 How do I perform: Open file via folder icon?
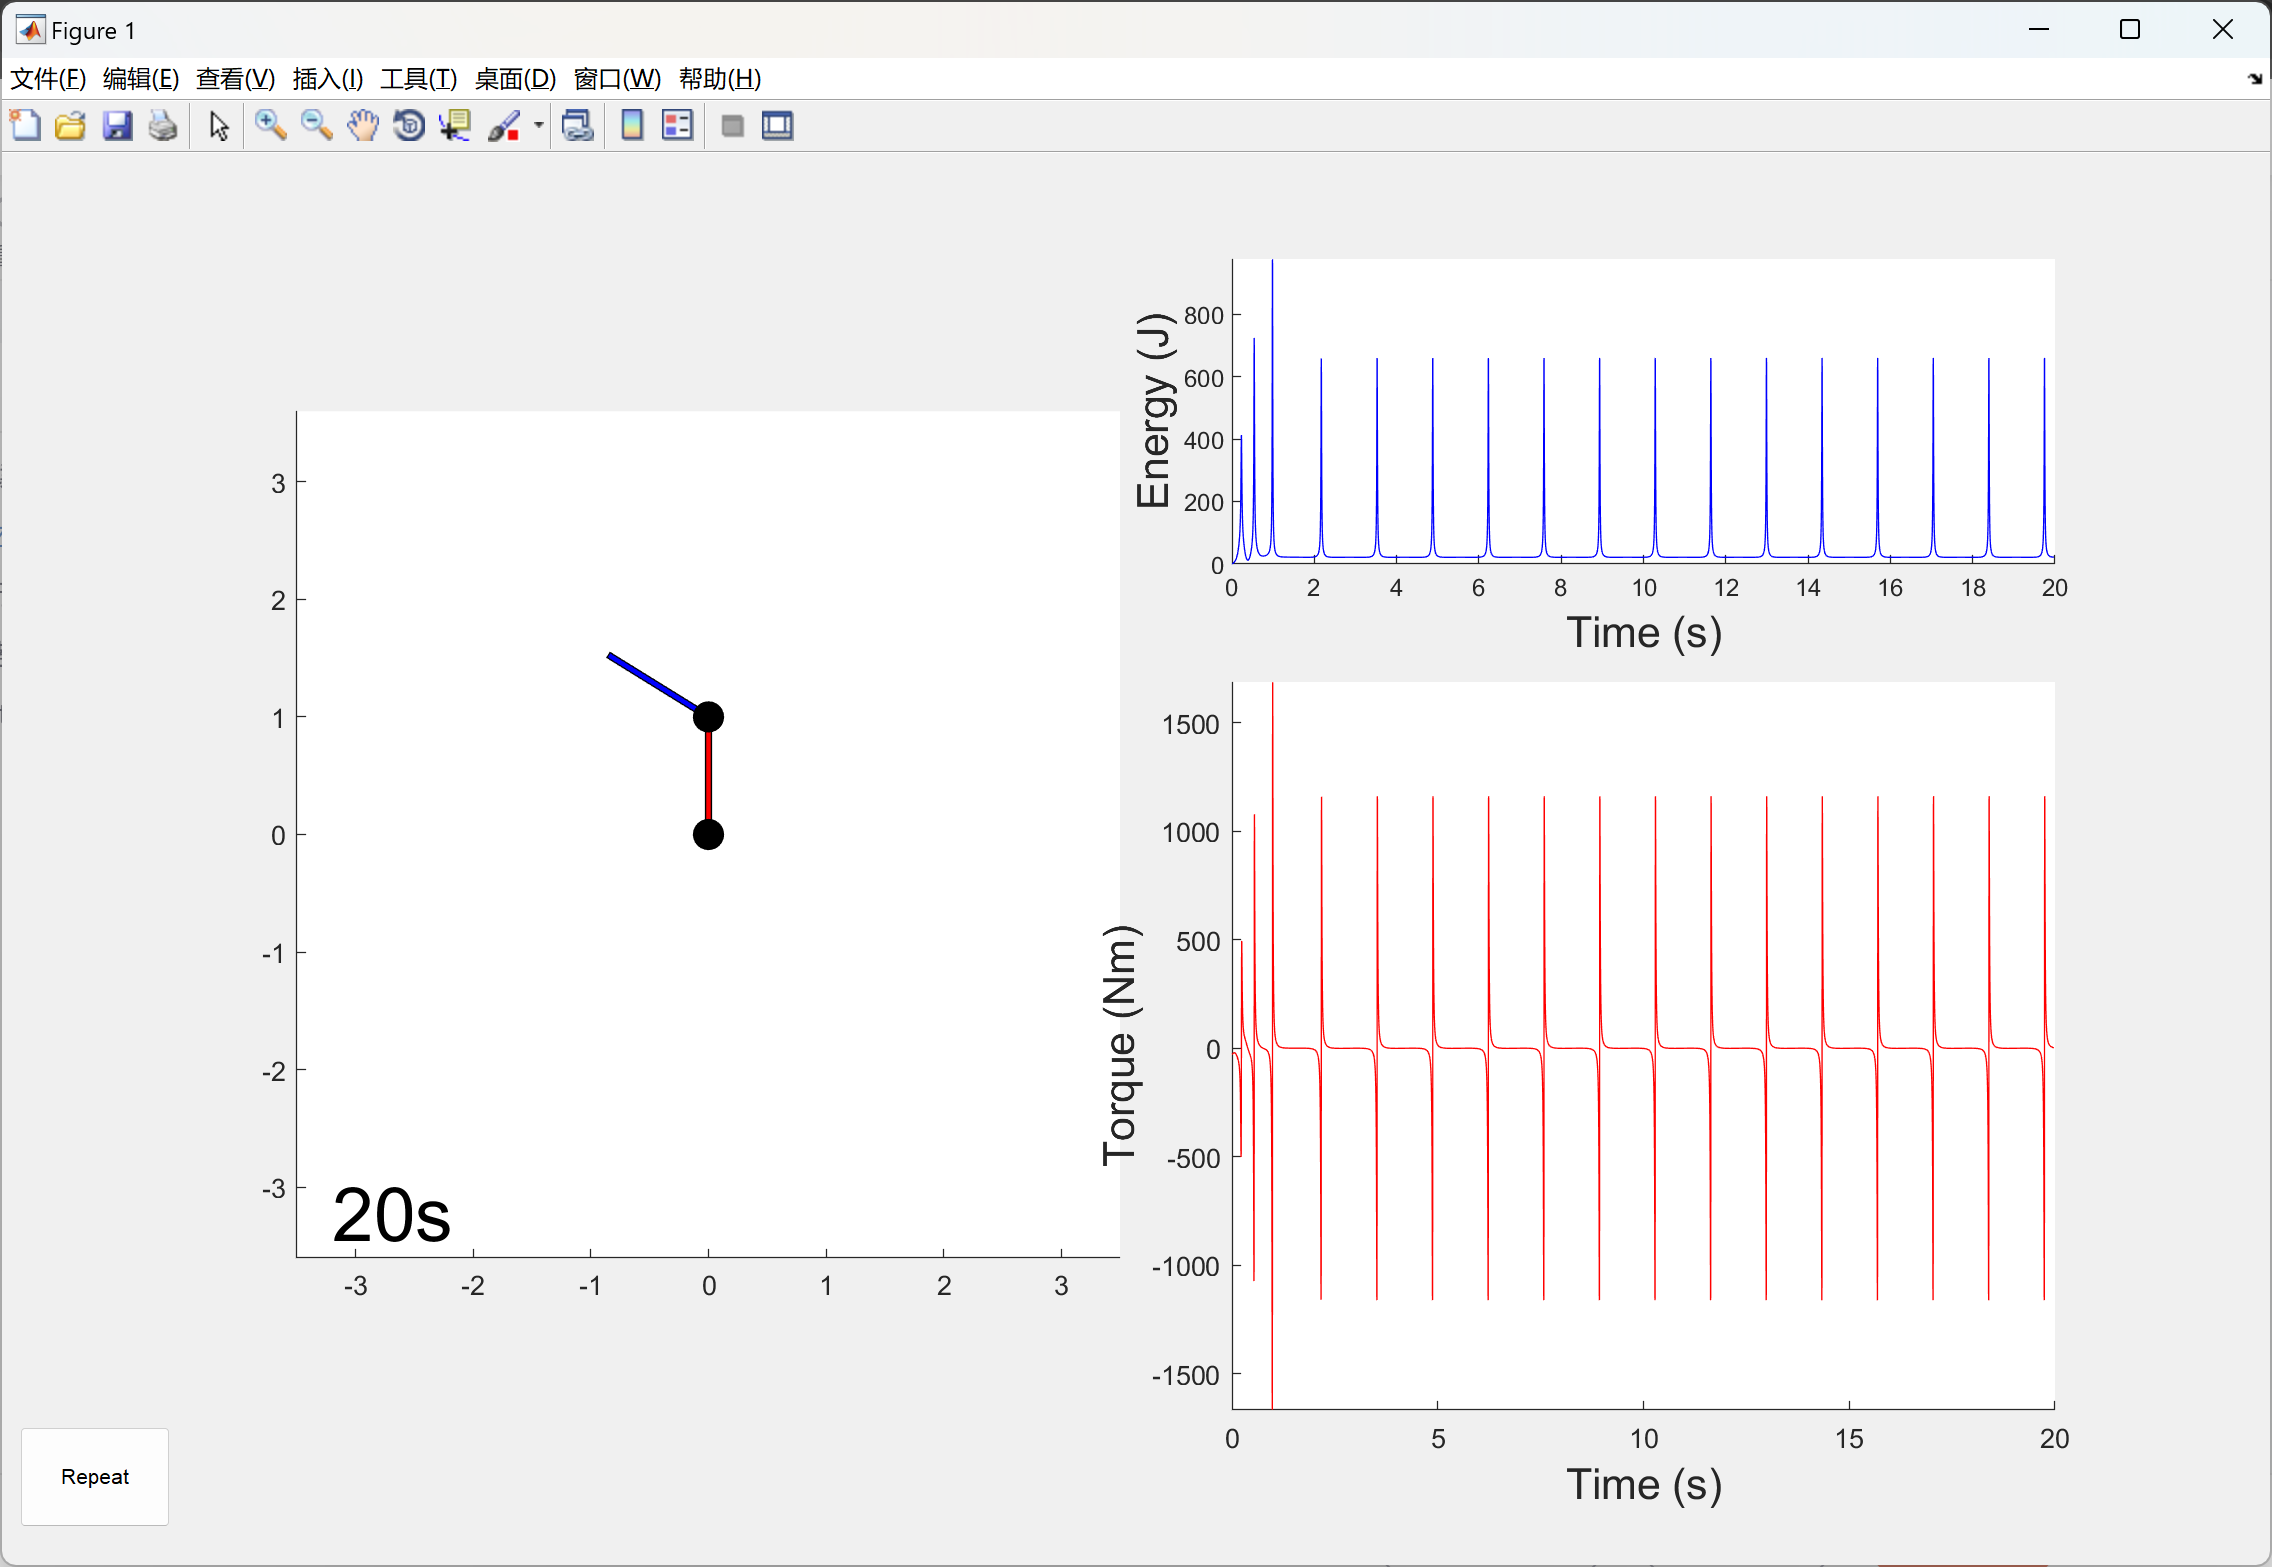pos(70,126)
